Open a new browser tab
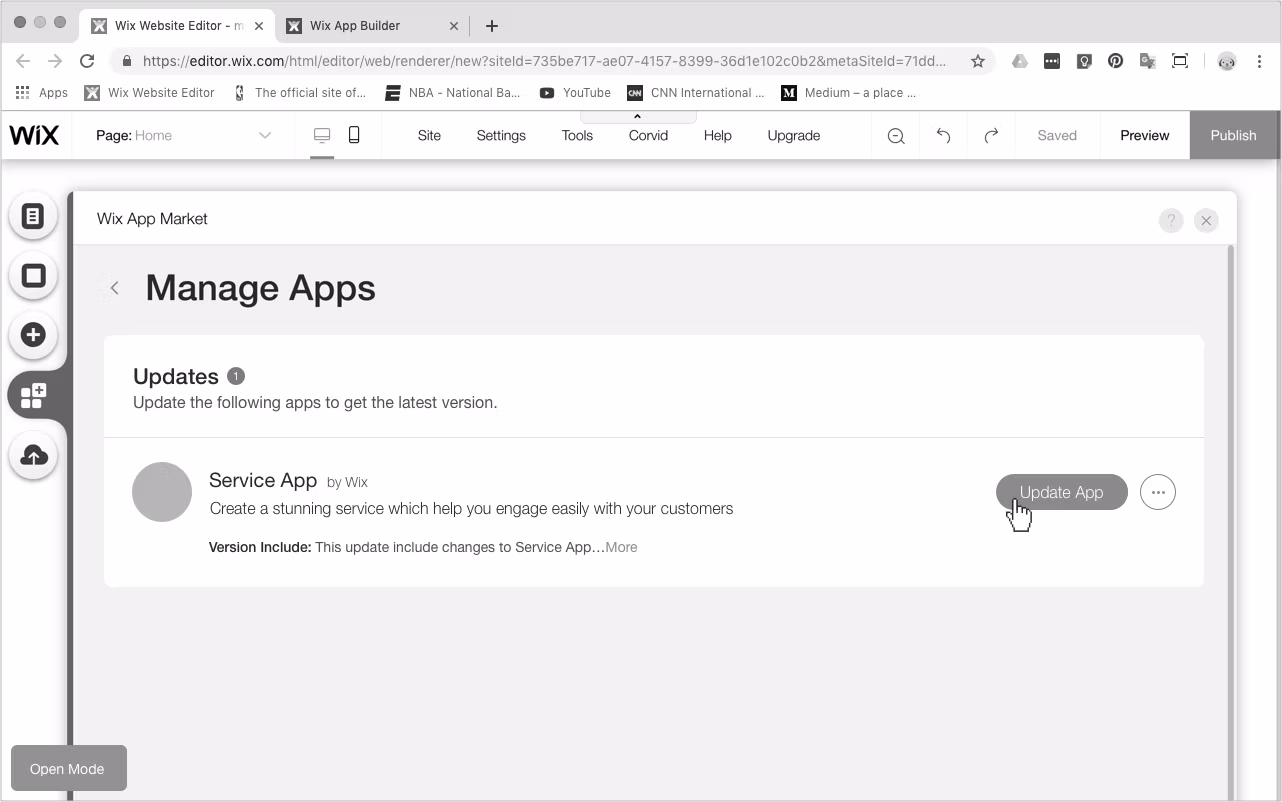 (491, 26)
